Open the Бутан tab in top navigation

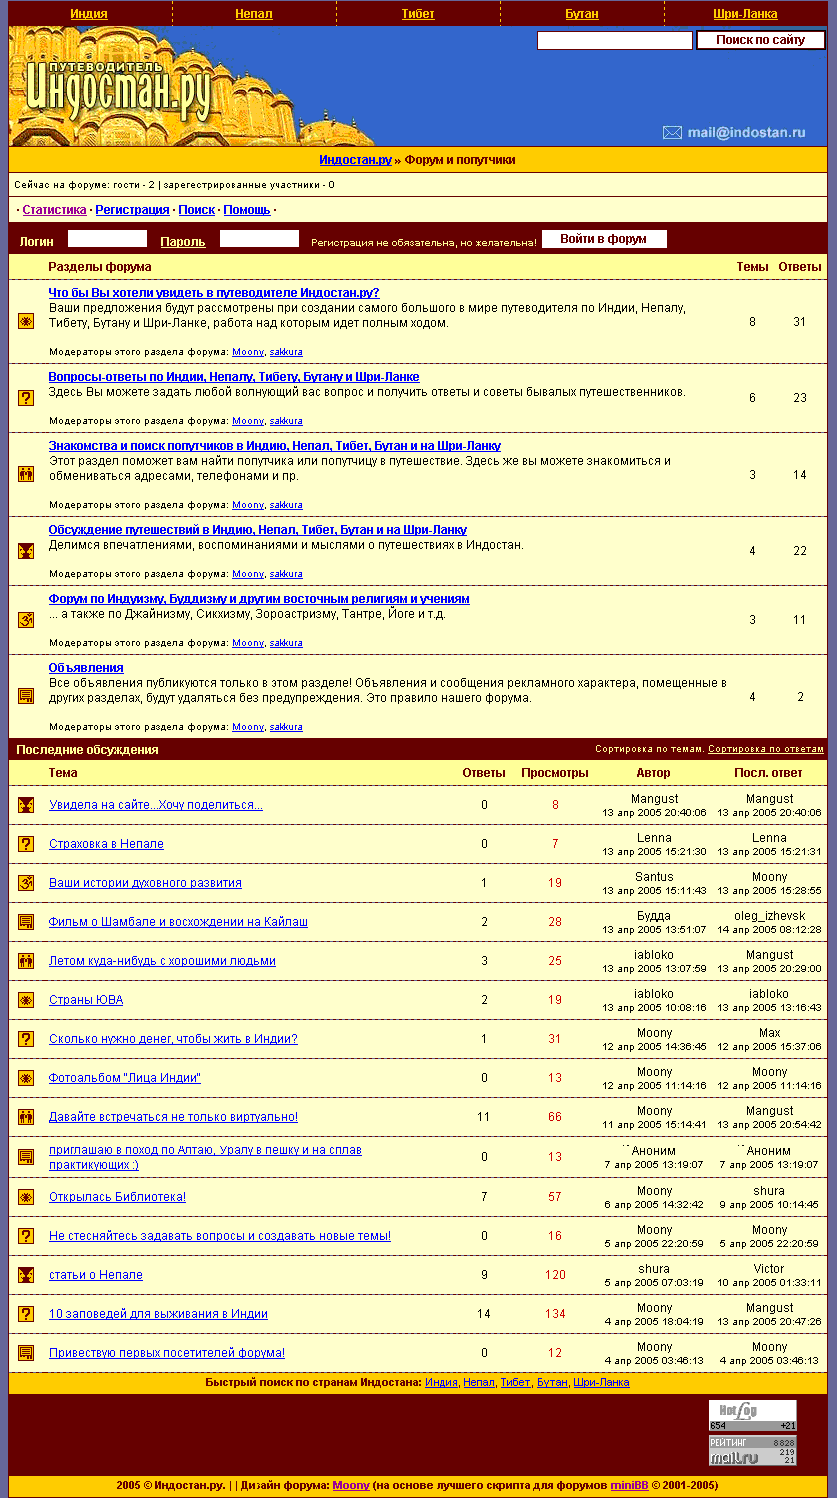(582, 14)
